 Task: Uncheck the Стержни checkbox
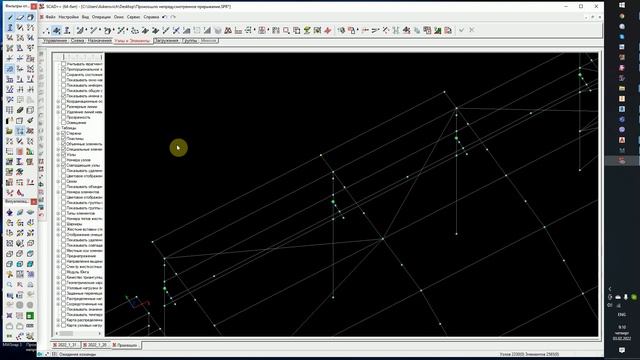click(63, 133)
